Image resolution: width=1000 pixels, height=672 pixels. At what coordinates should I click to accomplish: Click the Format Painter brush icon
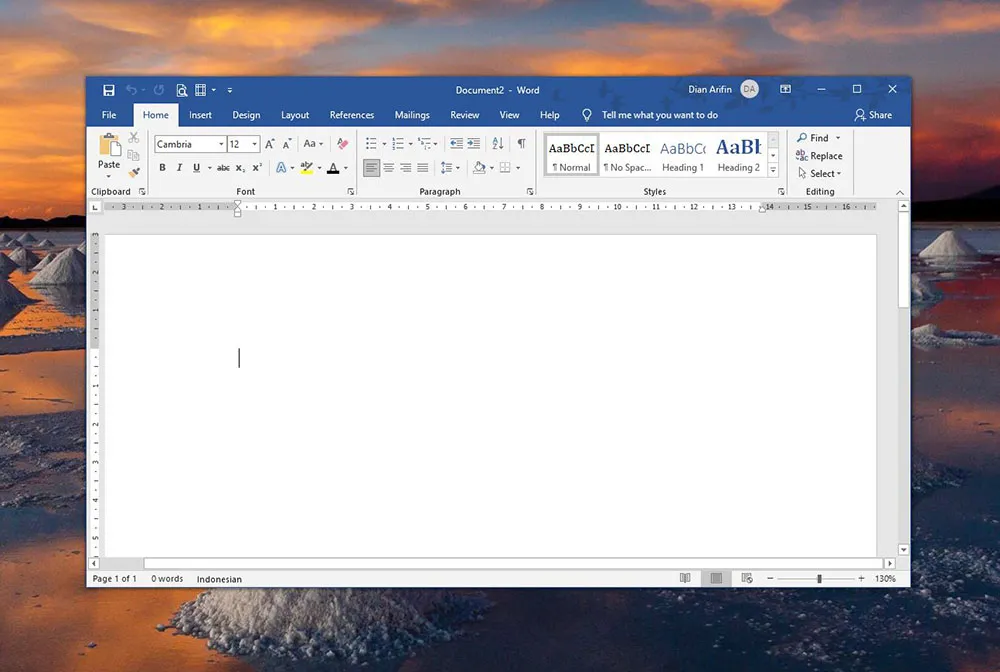point(134,173)
